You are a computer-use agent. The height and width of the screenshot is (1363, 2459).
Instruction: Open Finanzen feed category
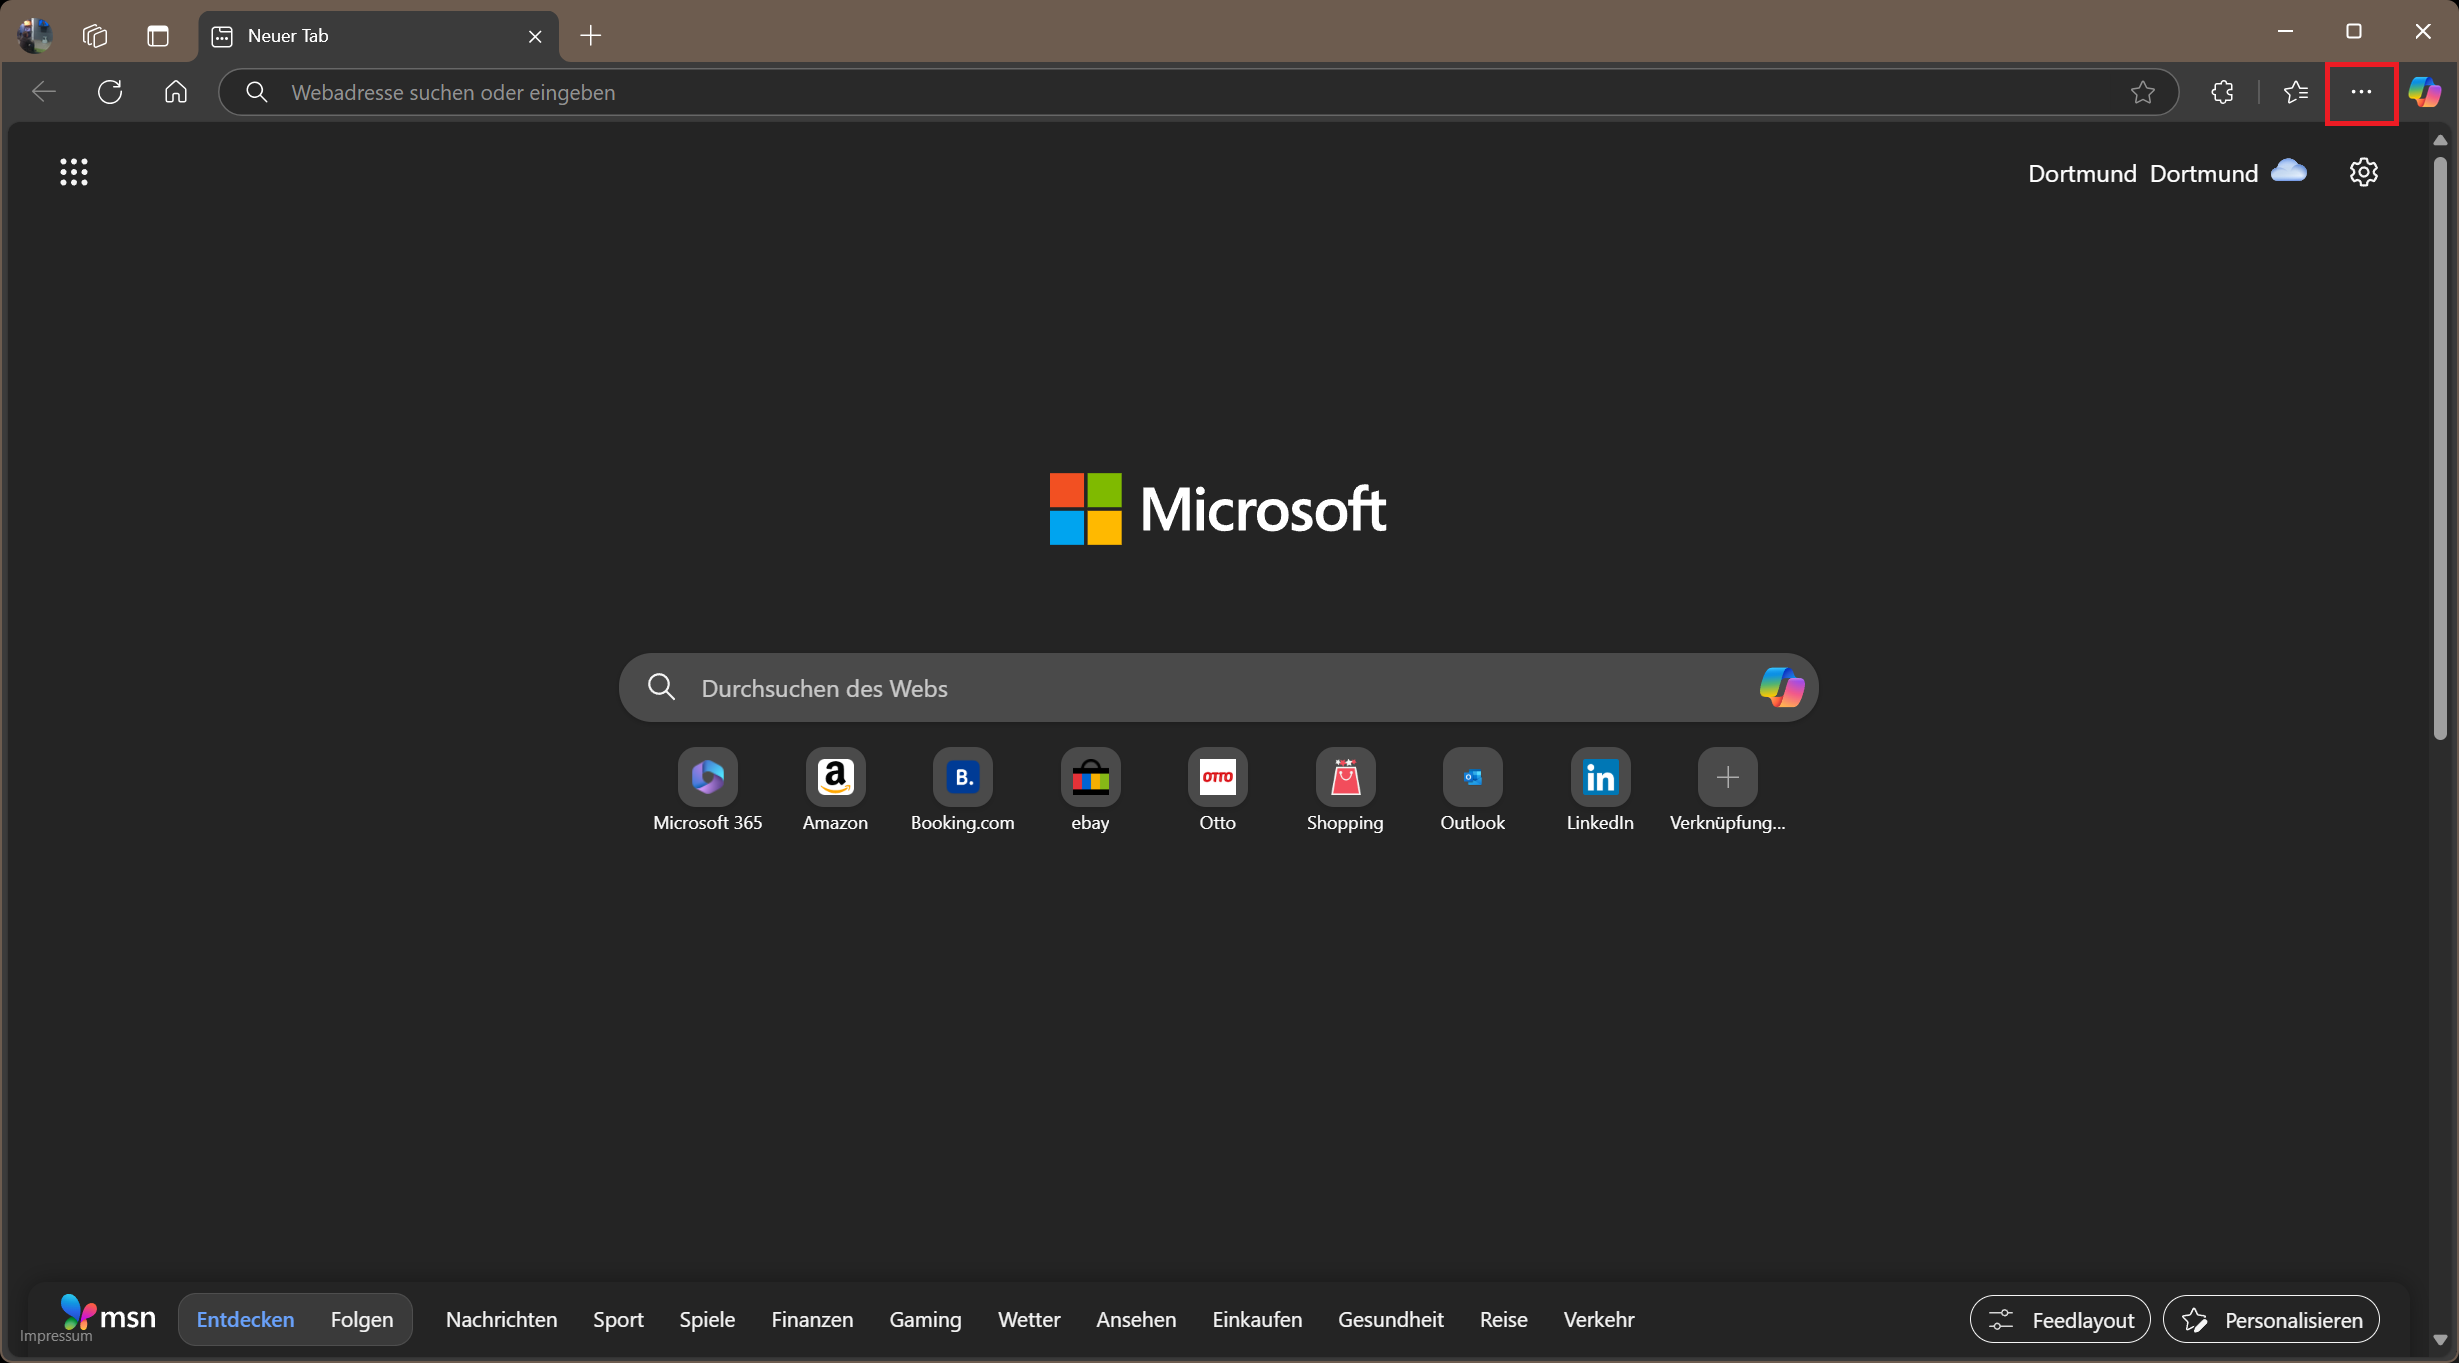pyautogui.click(x=812, y=1320)
